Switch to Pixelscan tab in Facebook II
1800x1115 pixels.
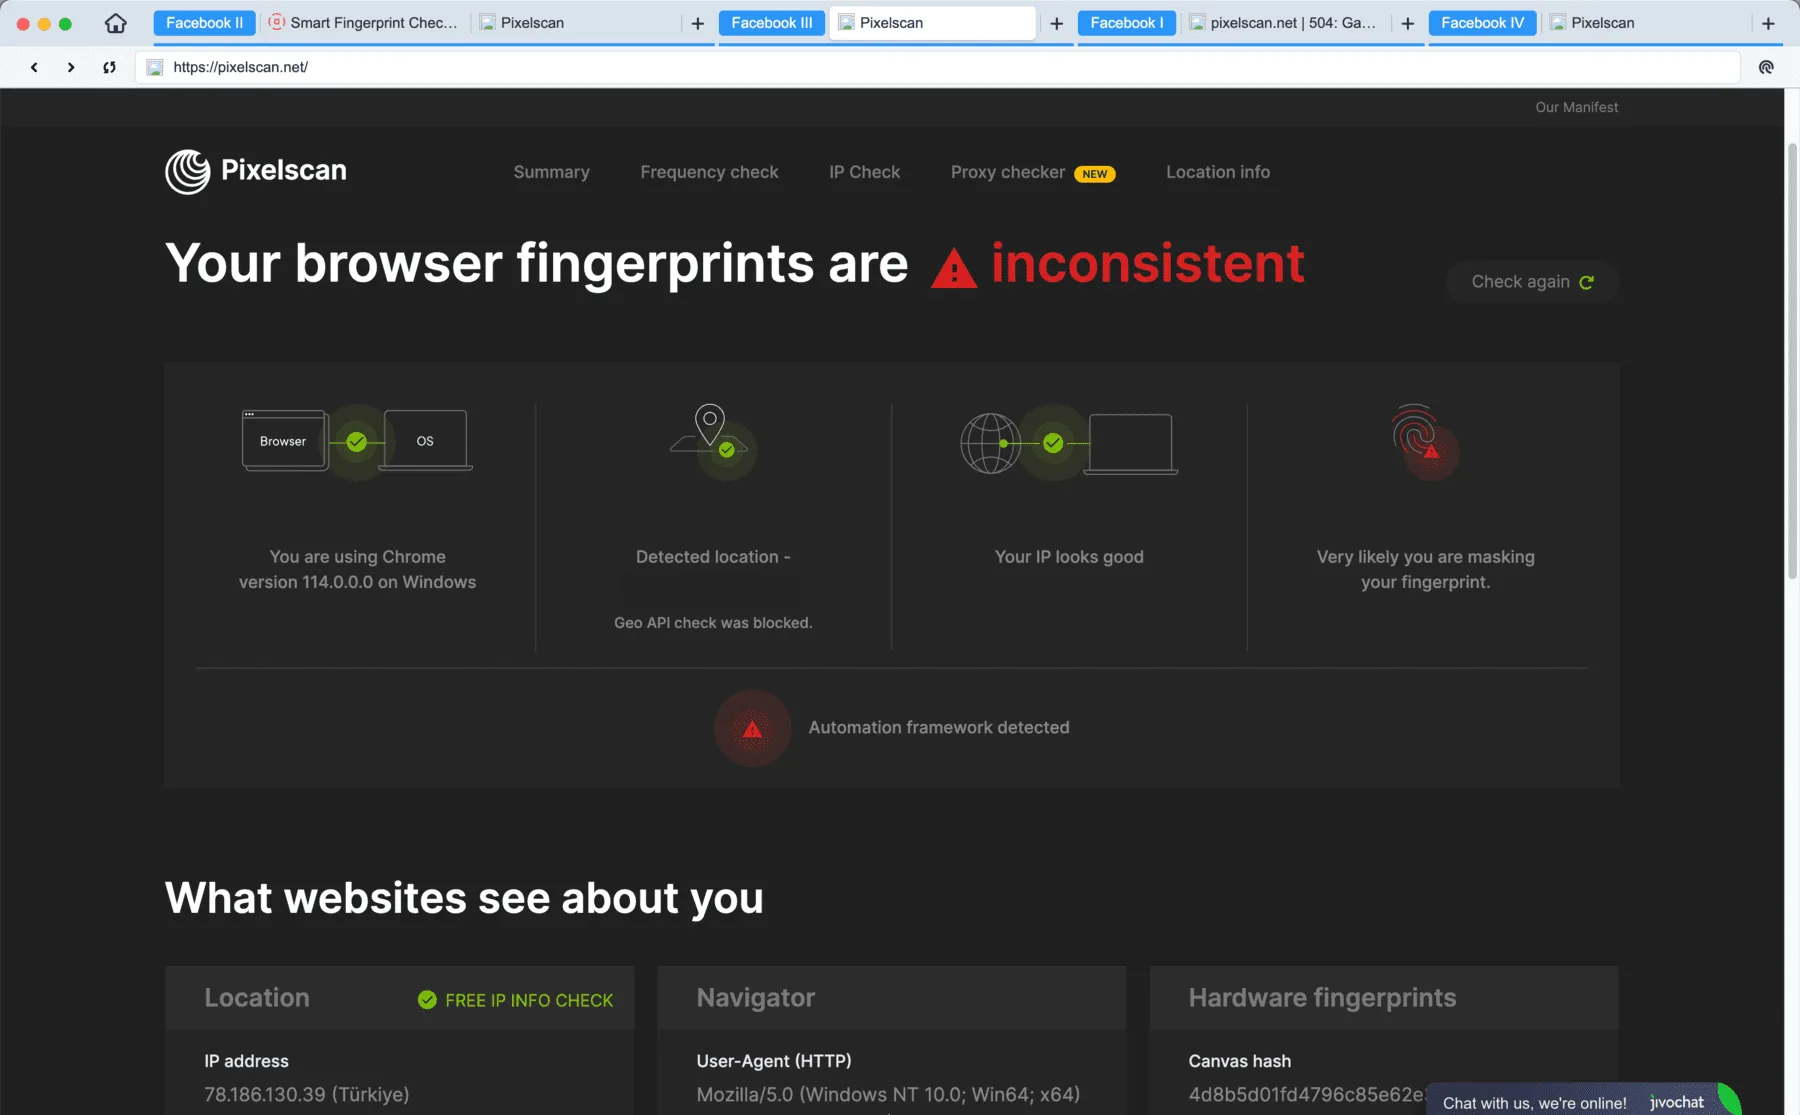tap(576, 23)
